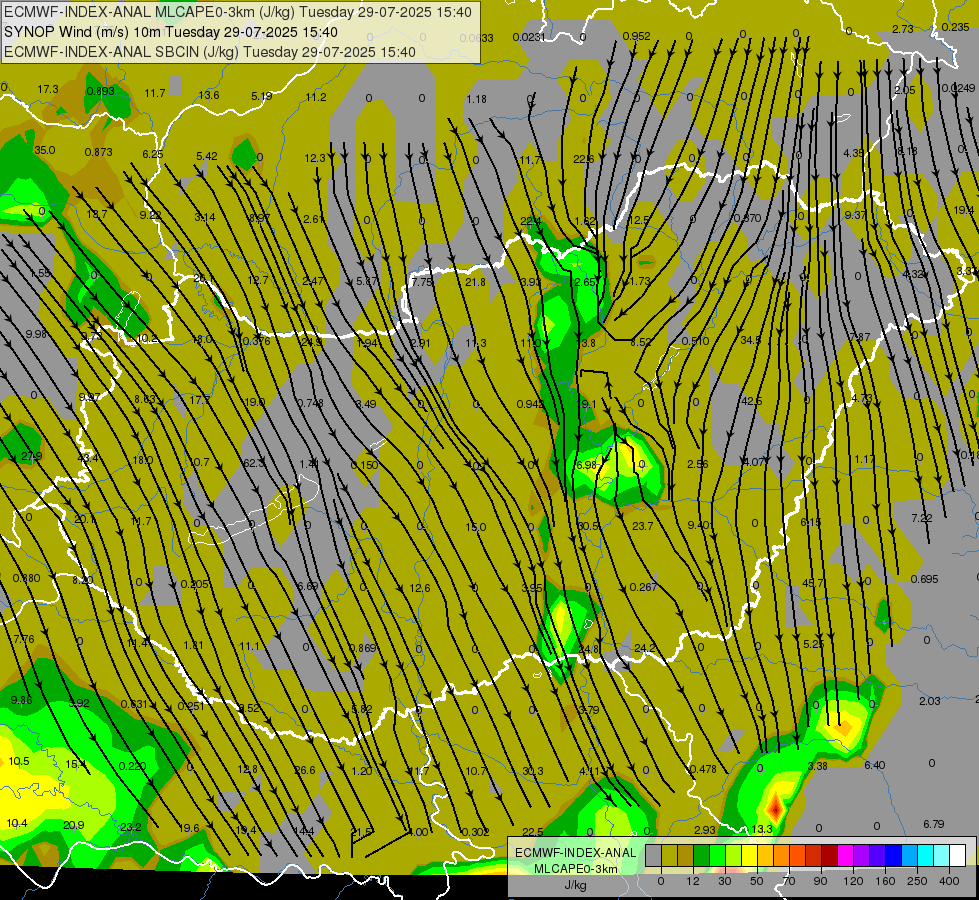Viewport: 979px width, 900px height.
Task: Click the white legend swatch at the end
Action: (x=958, y=855)
